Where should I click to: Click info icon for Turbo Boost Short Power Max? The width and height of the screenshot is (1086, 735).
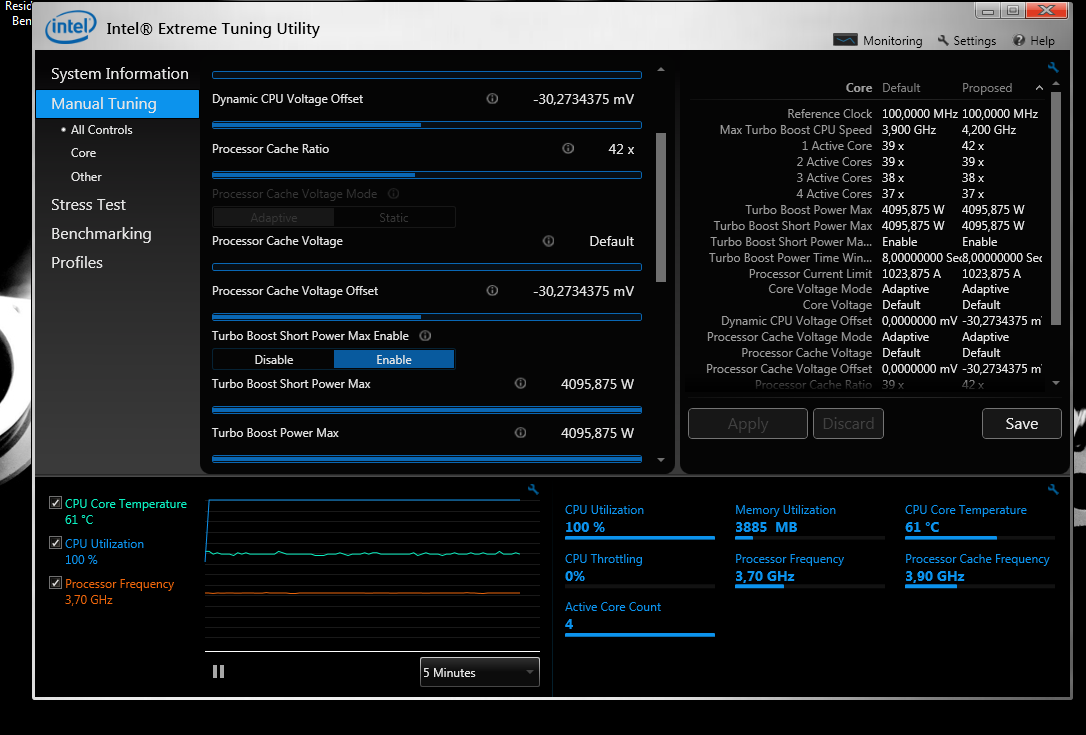520,383
